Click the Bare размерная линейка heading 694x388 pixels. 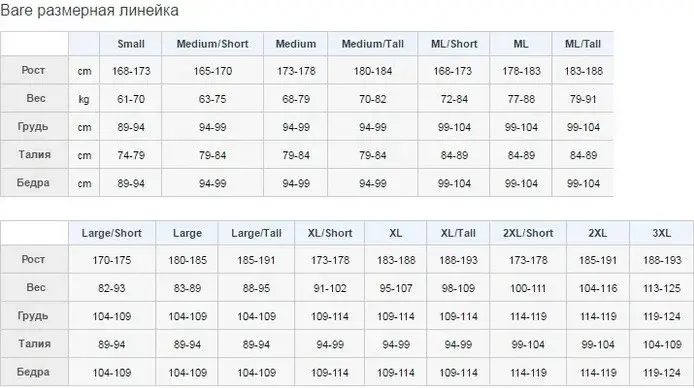point(89,11)
